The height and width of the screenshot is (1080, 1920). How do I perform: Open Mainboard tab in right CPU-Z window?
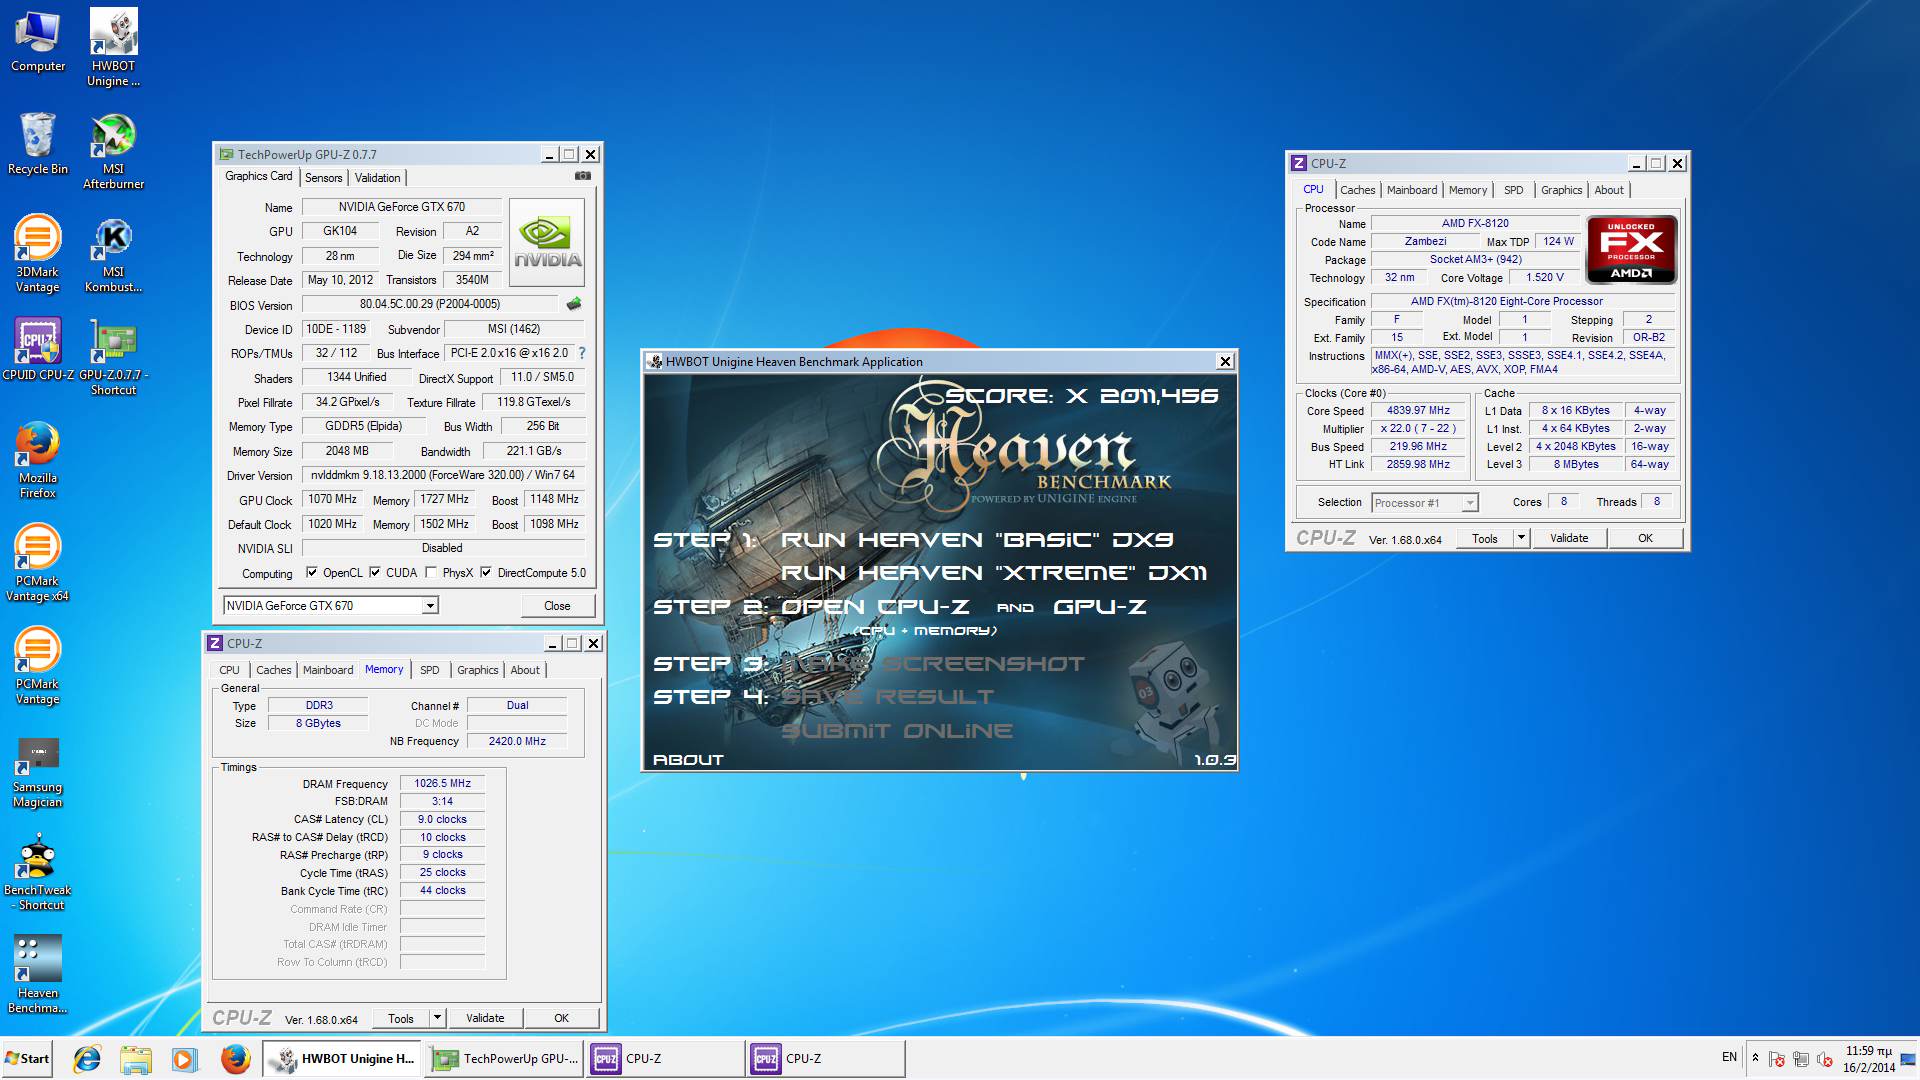click(x=1412, y=190)
